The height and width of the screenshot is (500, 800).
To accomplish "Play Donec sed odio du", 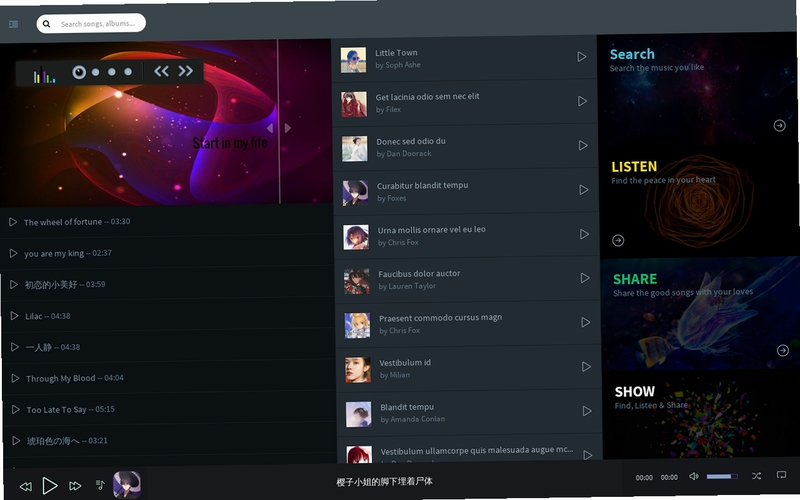I will pos(583,145).
